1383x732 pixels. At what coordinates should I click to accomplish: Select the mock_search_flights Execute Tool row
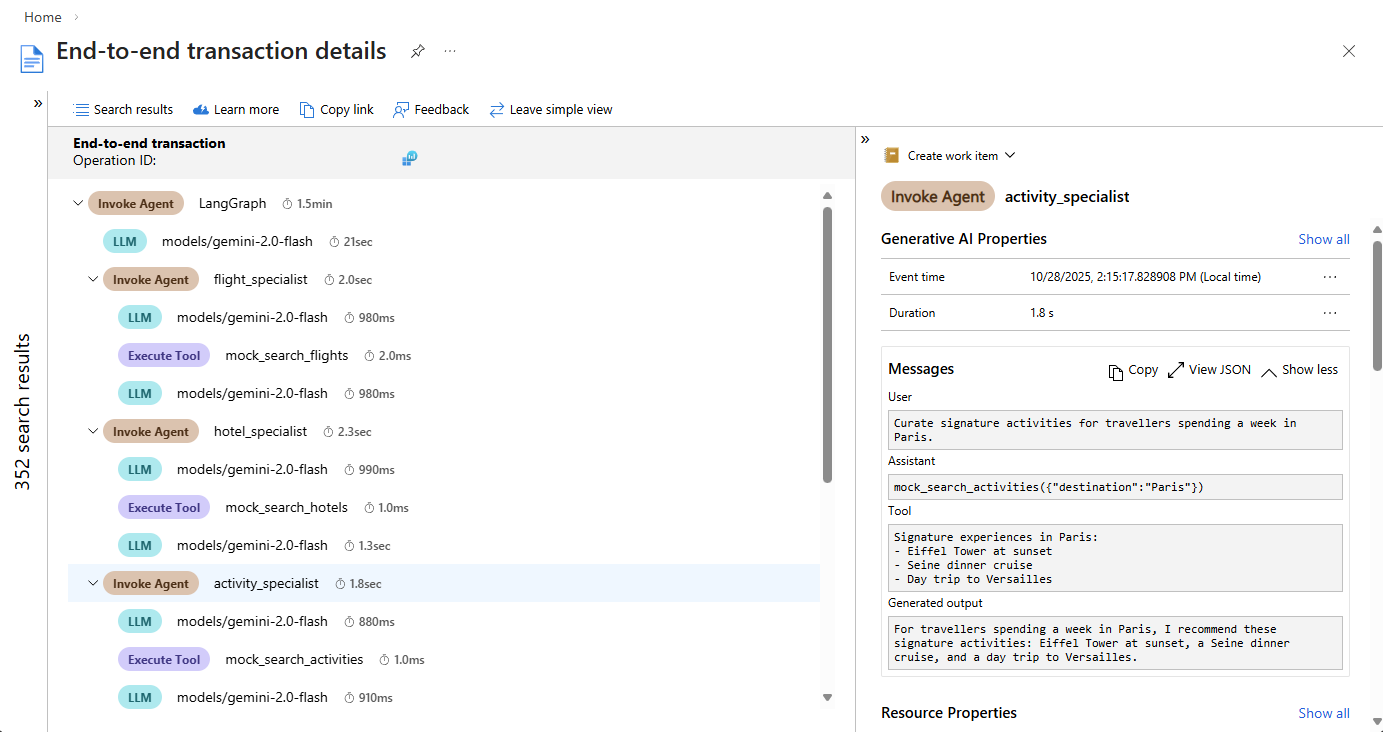tap(286, 356)
